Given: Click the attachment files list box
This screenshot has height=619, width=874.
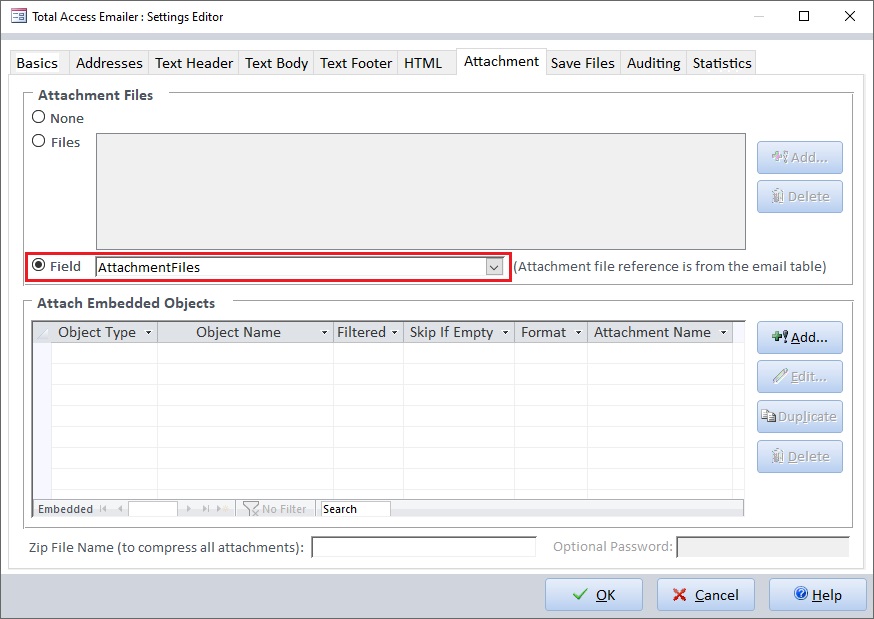Looking at the screenshot, I should (x=421, y=191).
